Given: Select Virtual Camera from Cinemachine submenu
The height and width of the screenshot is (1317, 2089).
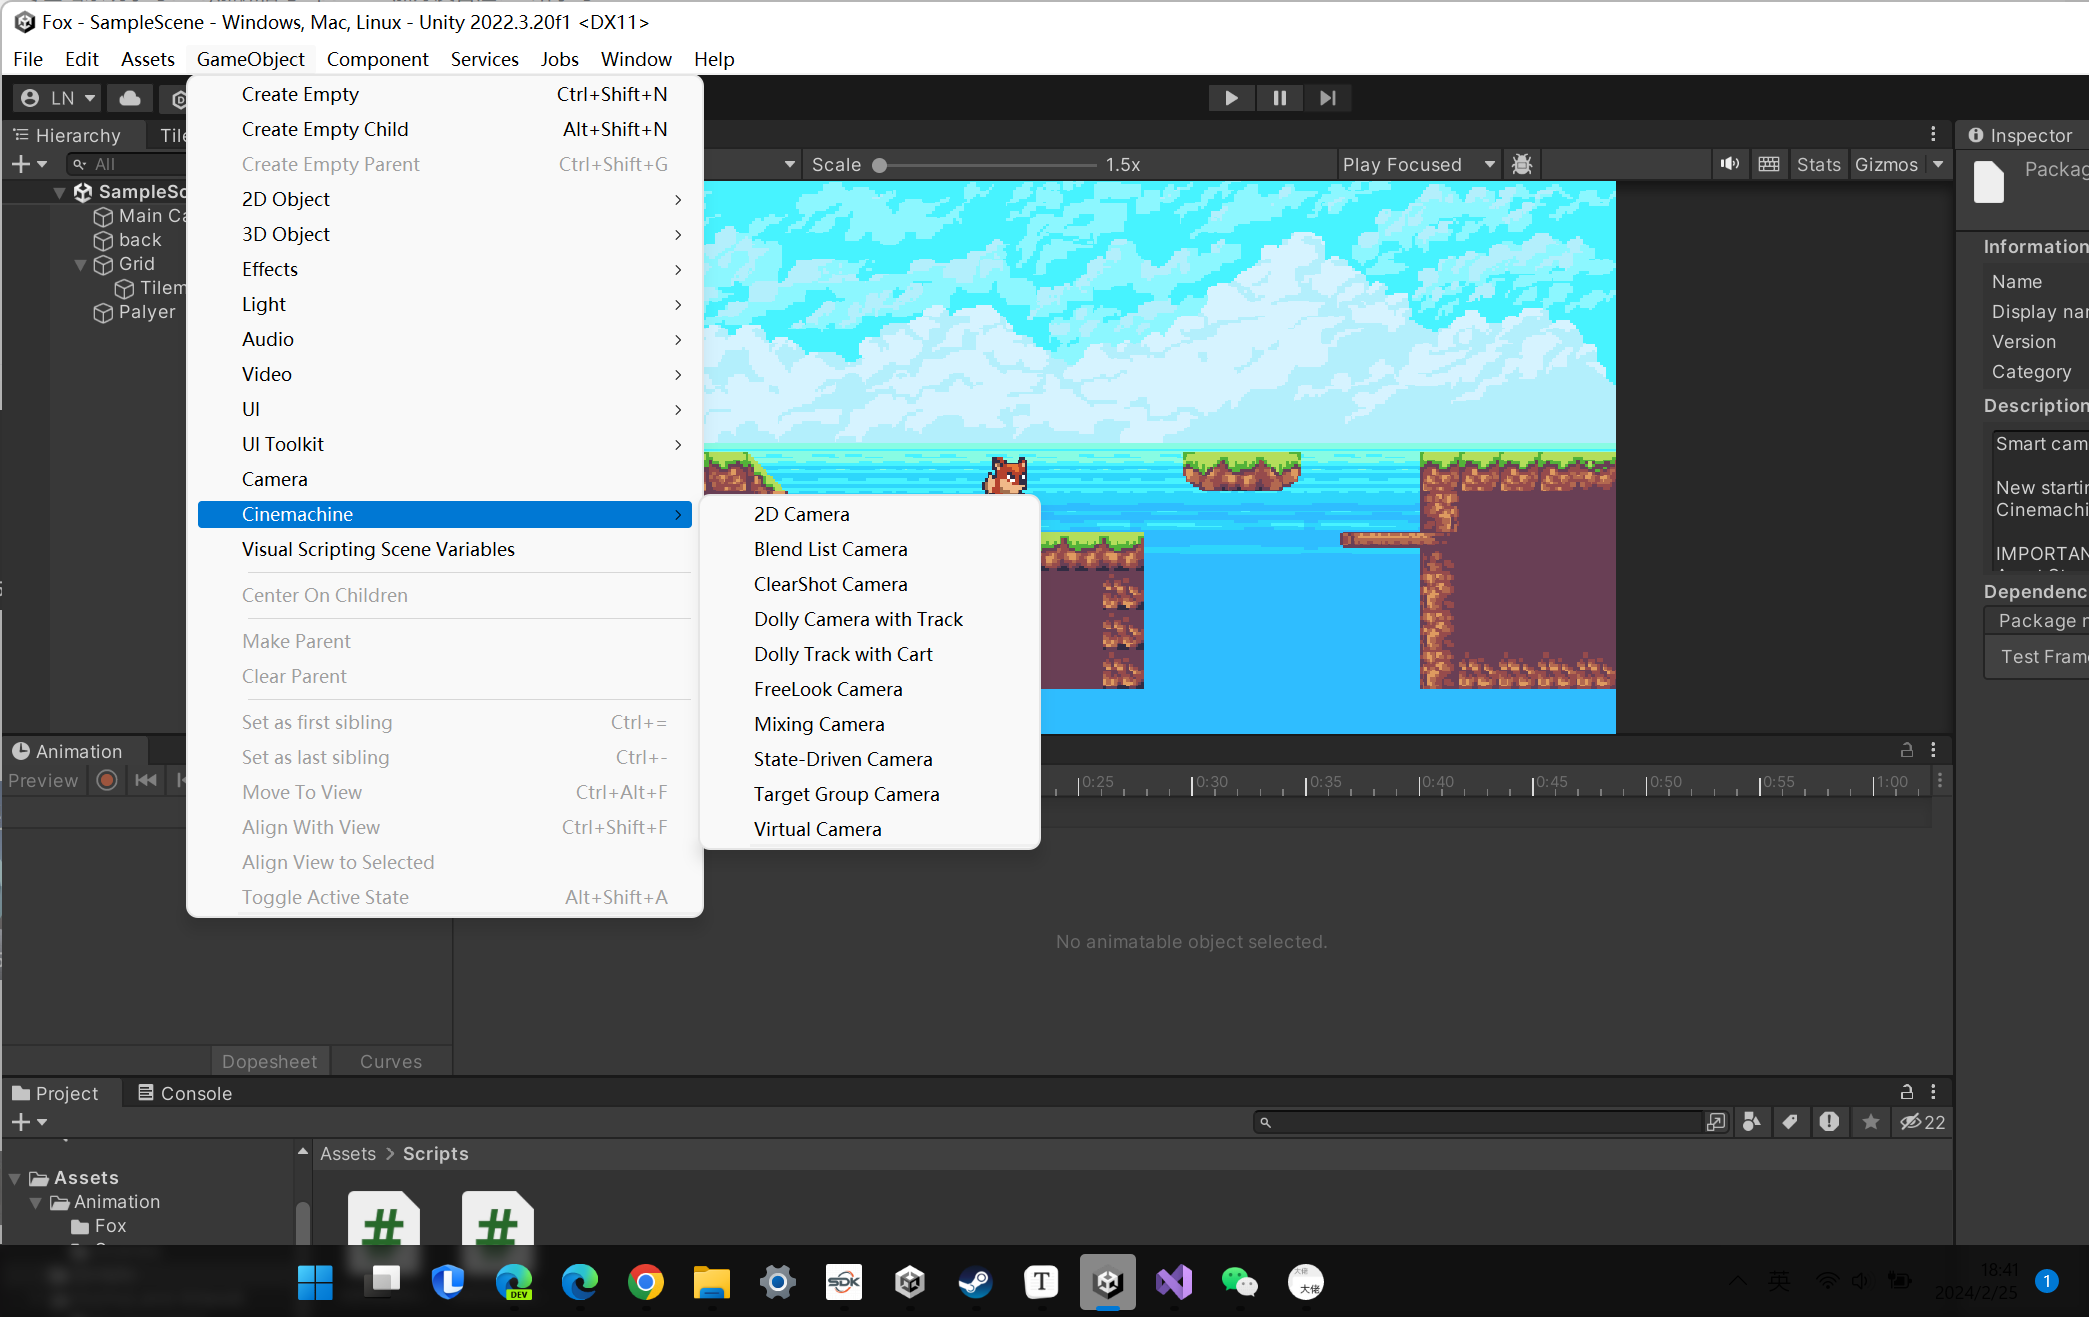Looking at the screenshot, I should click(817, 829).
